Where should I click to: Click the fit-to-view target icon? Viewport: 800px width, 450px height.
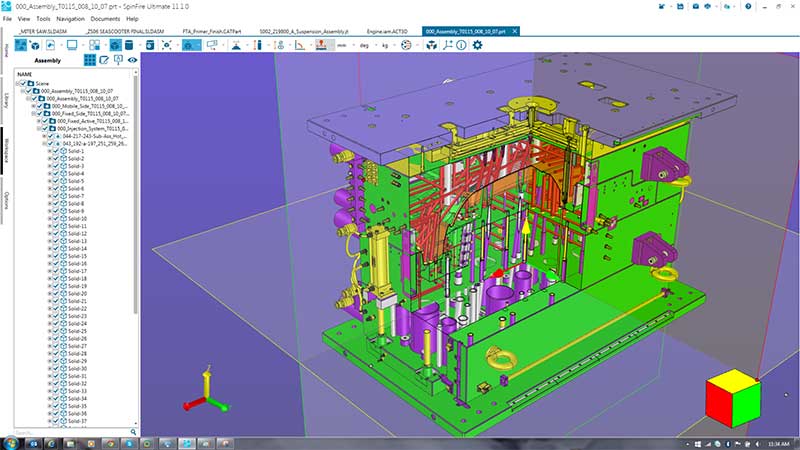(x=166, y=45)
